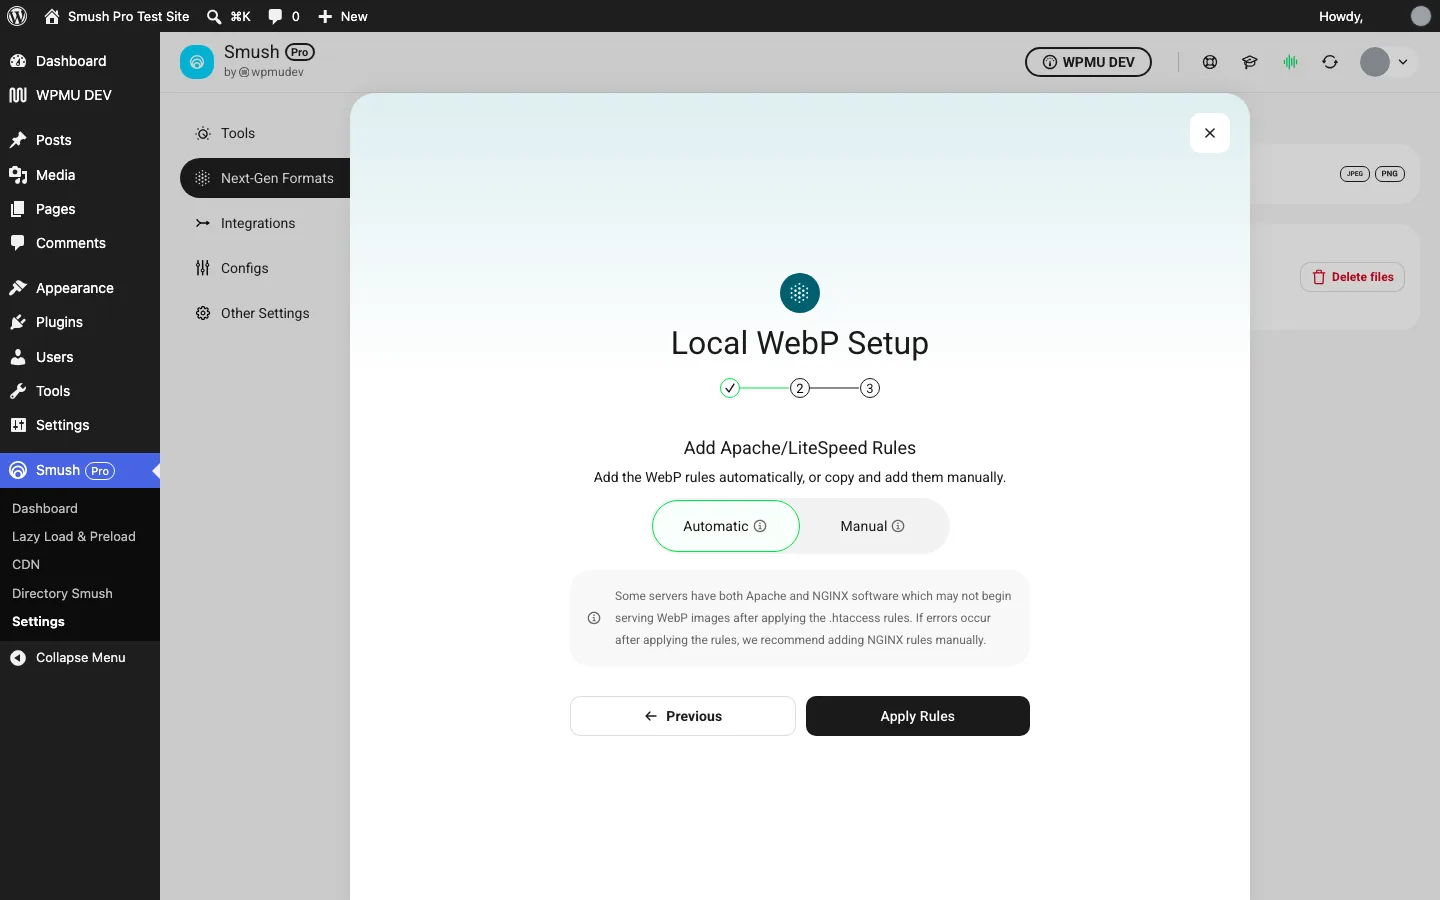Select Next-Gen Formats settings tab
Viewport: 1440px width, 900px height.
click(x=265, y=178)
